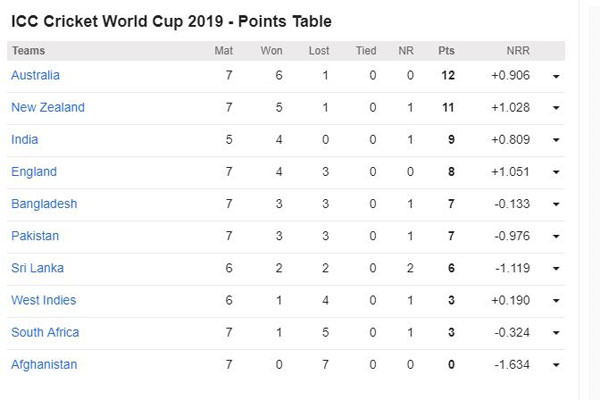The height and width of the screenshot is (400, 600).
Task: Expand the New Zealand row arrow
Action: pyautogui.click(x=556, y=108)
